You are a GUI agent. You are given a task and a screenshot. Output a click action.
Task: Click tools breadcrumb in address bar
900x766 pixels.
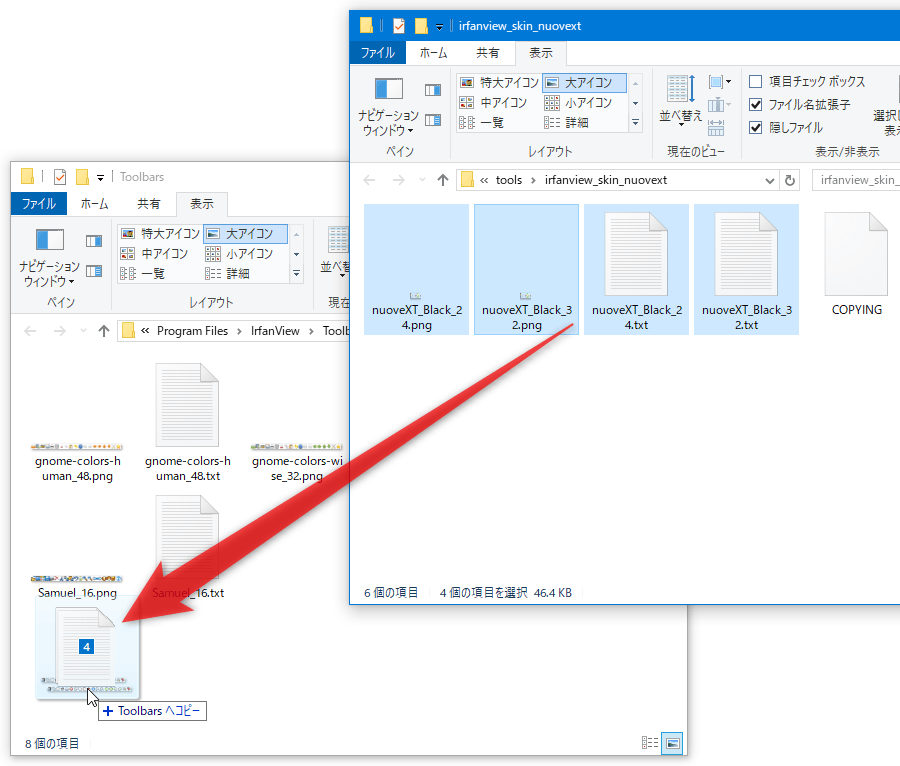point(509,180)
